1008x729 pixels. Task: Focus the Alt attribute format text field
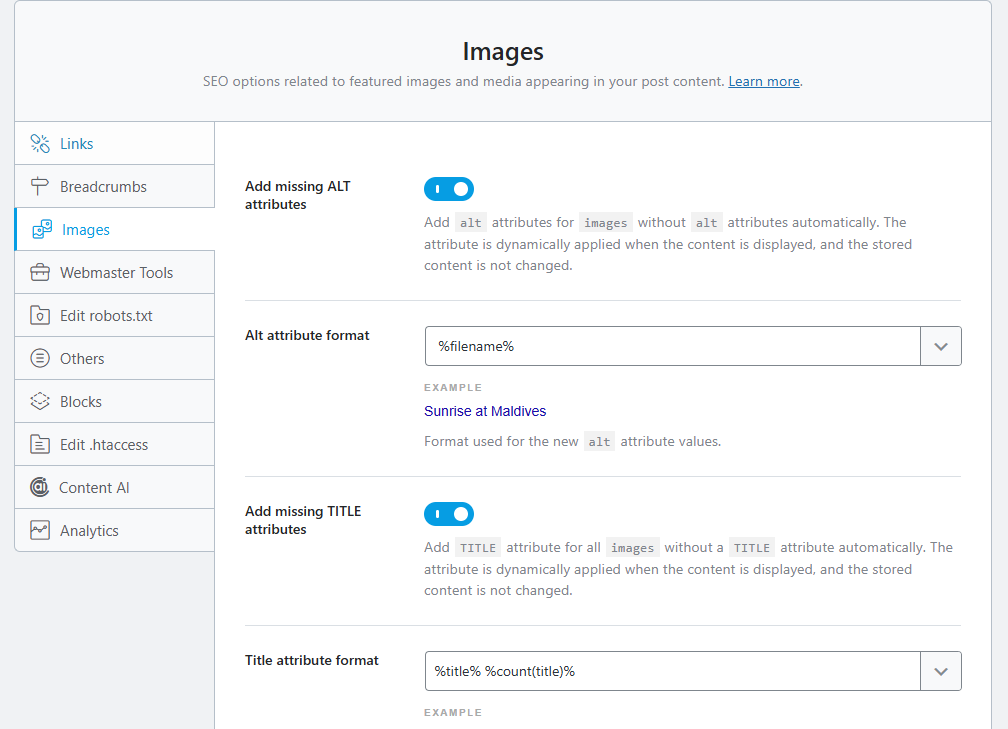(x=672, y=346)
